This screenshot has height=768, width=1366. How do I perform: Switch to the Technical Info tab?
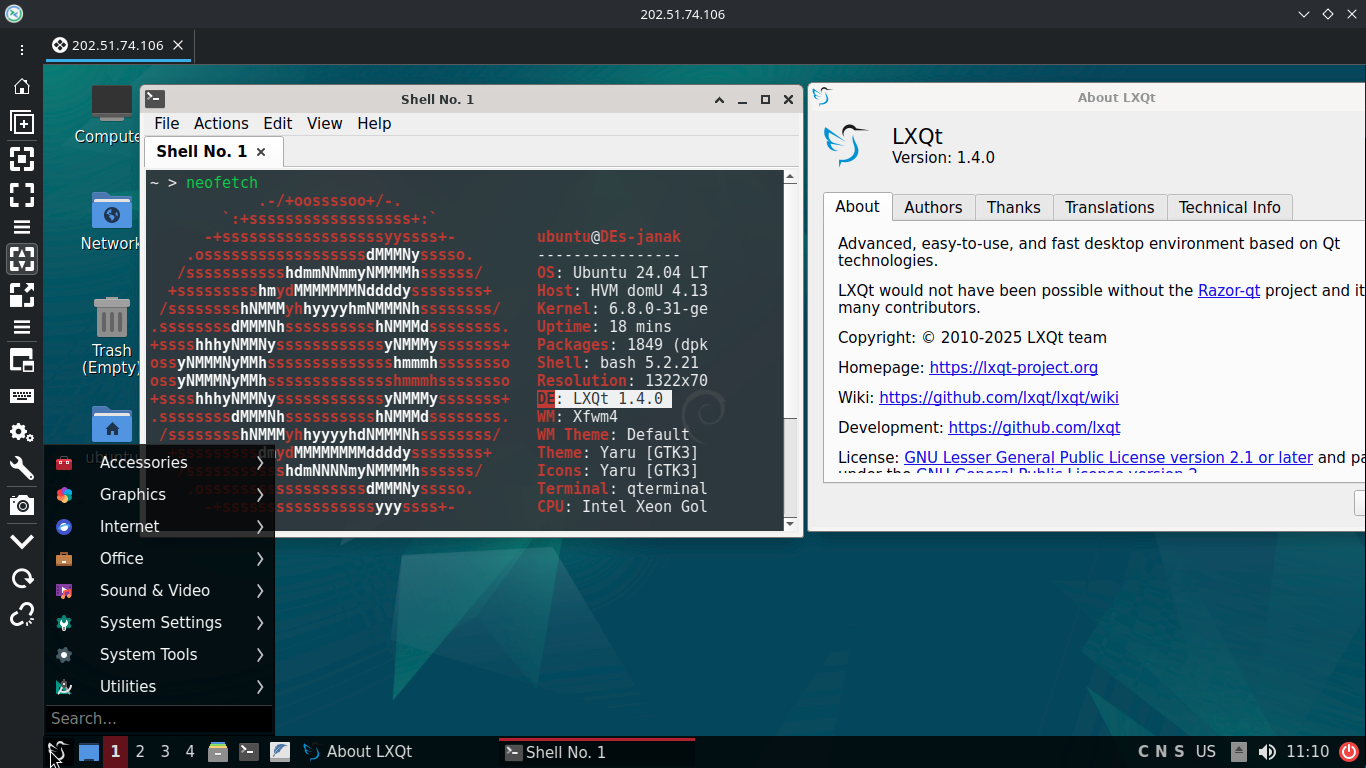(x=1229, y=207)
